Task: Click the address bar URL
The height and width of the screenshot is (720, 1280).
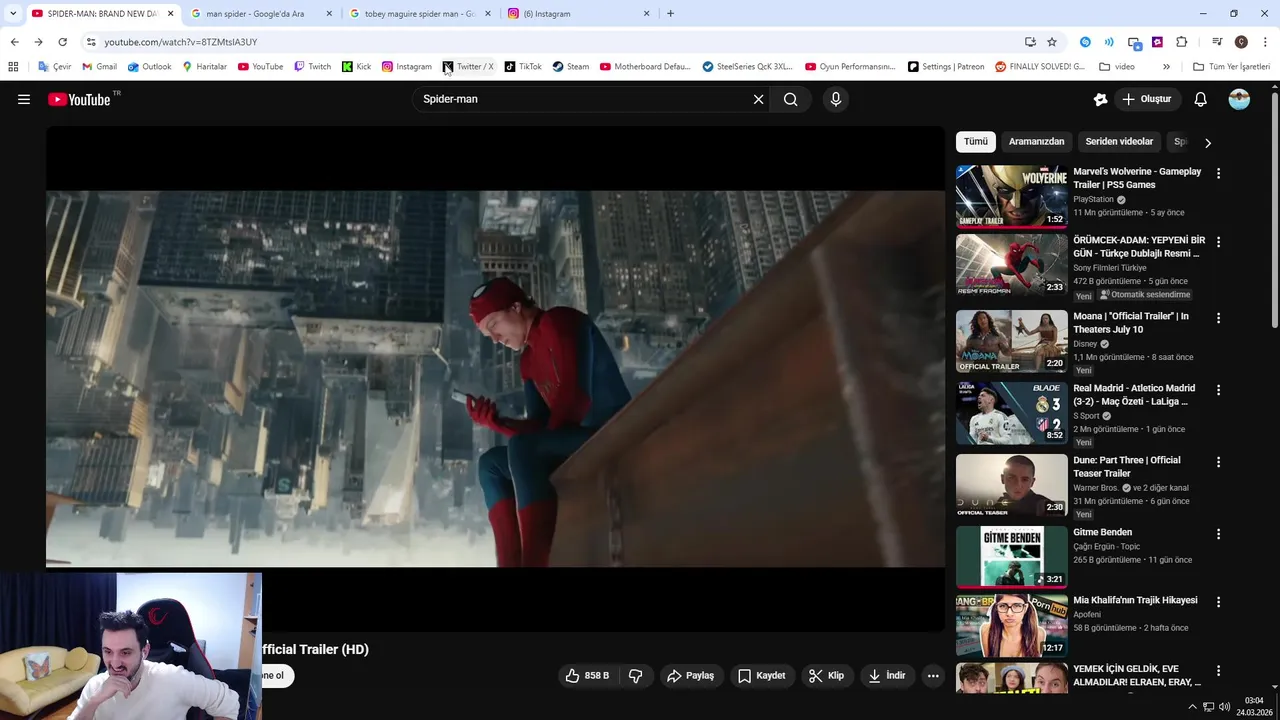Action: tap(181, 42)
